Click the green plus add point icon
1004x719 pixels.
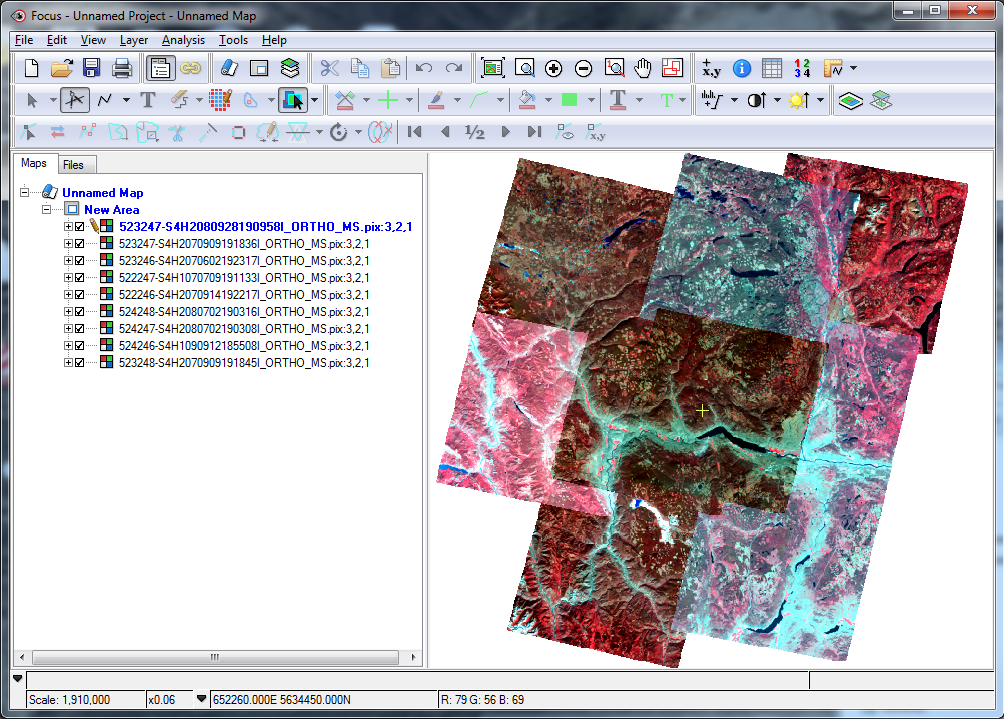pos(387,100)
